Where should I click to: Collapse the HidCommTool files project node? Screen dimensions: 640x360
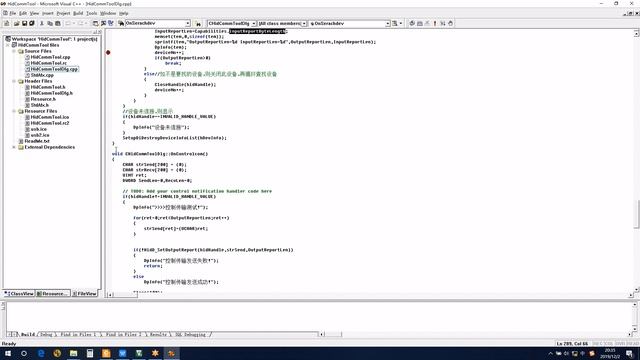pos(8,45)
